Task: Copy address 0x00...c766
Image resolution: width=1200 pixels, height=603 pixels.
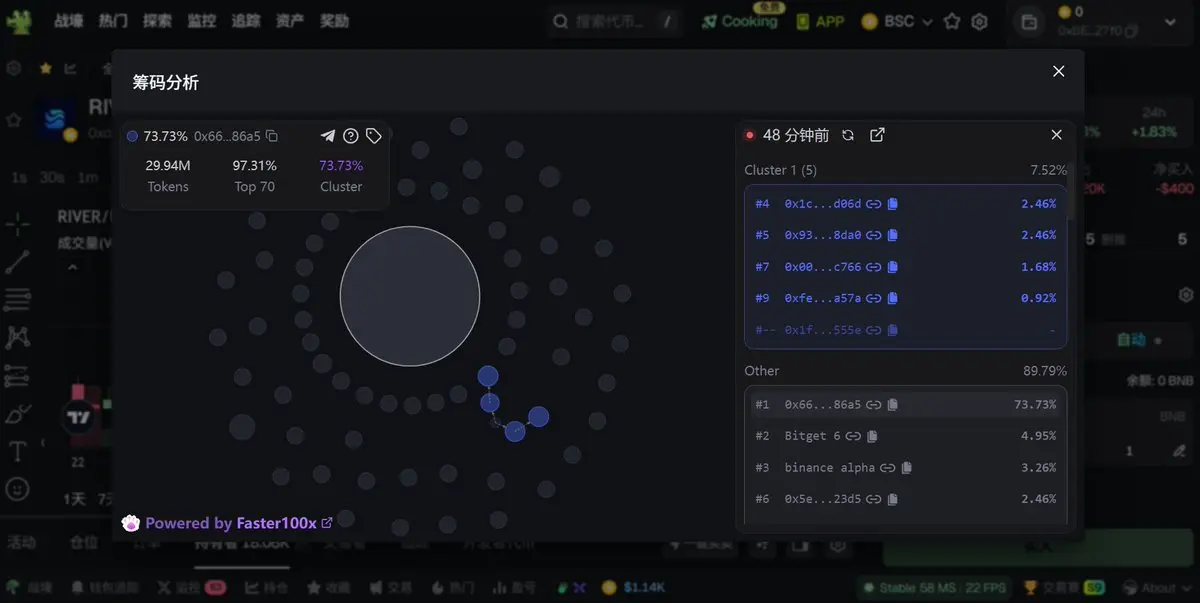Action: (893, 267)
